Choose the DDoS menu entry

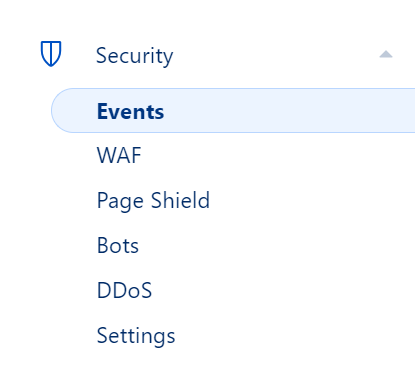[x=124, y=290]
